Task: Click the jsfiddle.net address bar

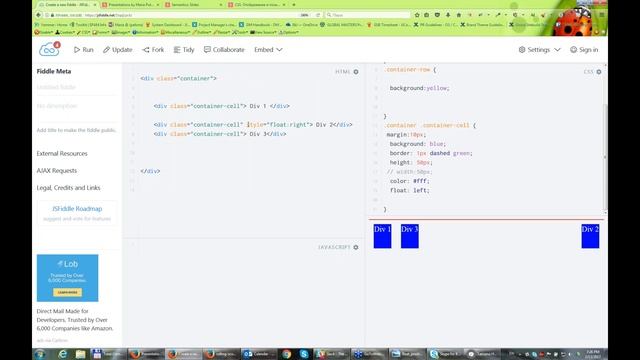Action: point(176,15)
